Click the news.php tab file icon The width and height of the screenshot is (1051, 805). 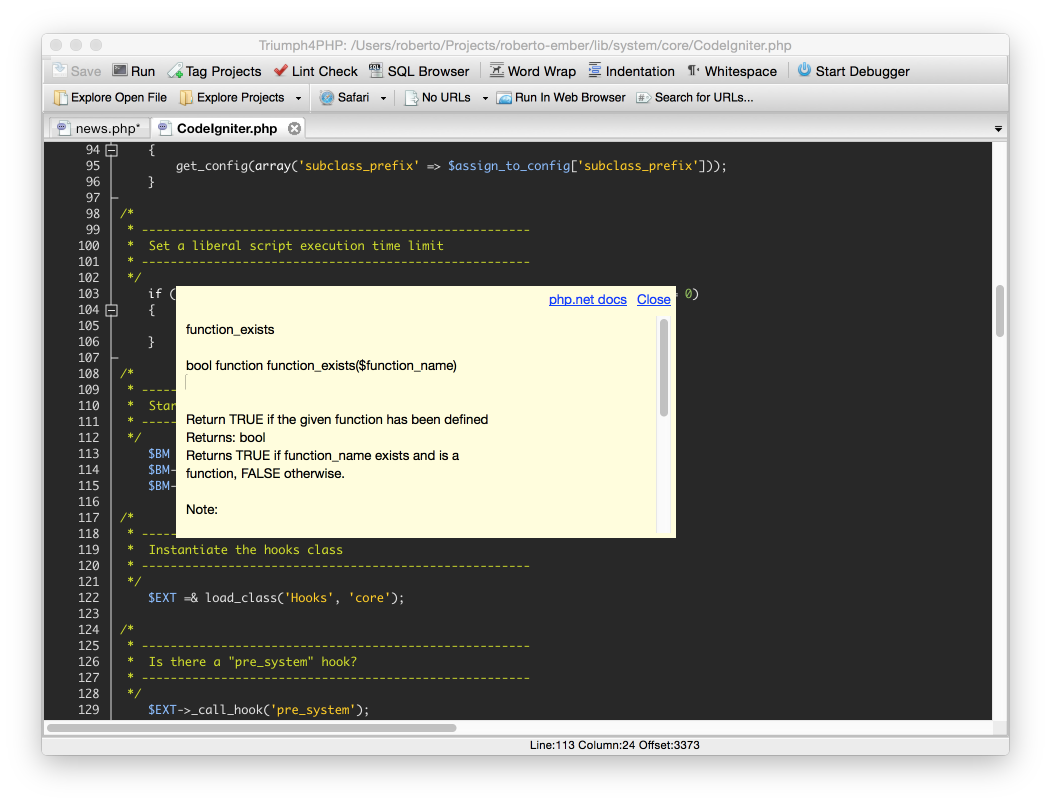tap(63, 128)
